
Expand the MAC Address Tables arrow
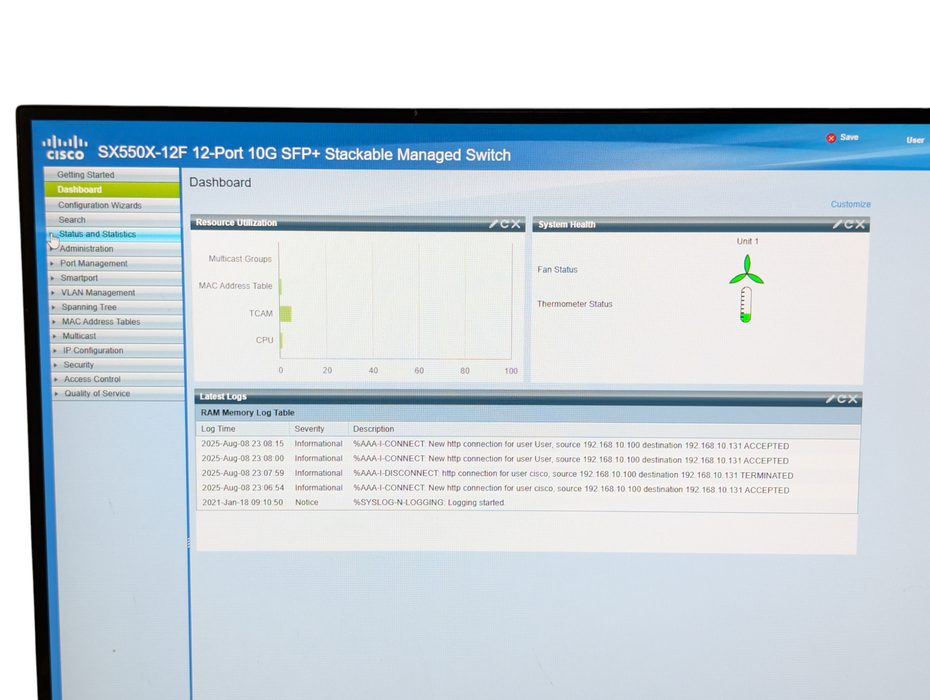[54, 322]
